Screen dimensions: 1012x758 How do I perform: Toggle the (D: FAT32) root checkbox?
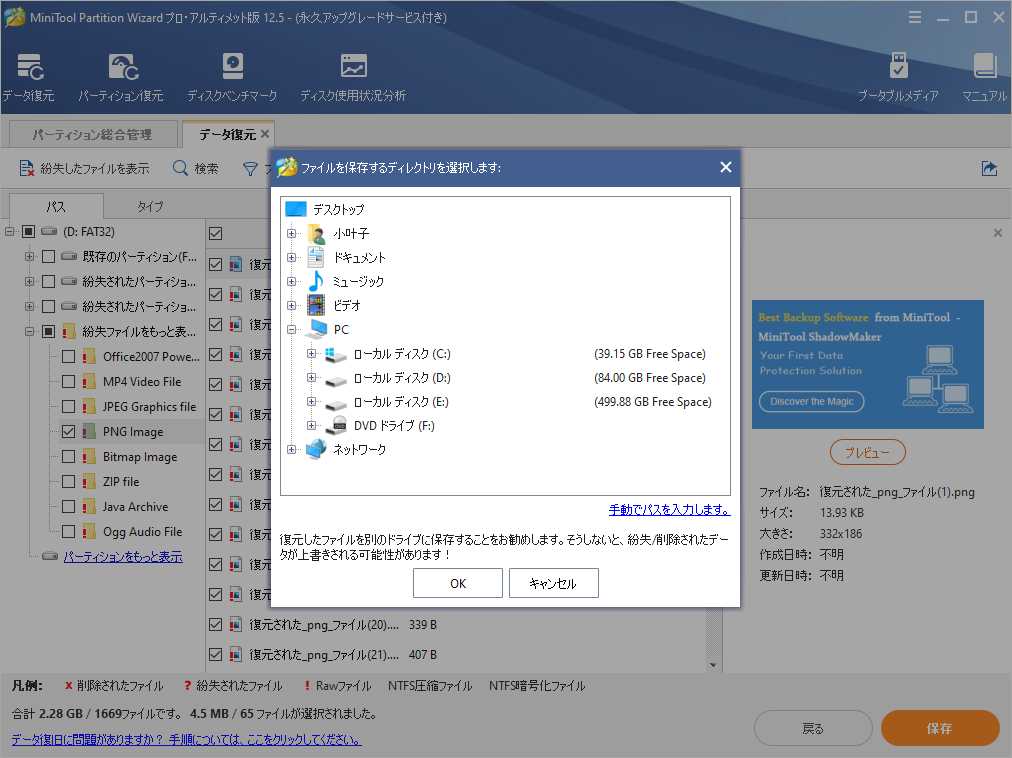[x=28, y=231]
